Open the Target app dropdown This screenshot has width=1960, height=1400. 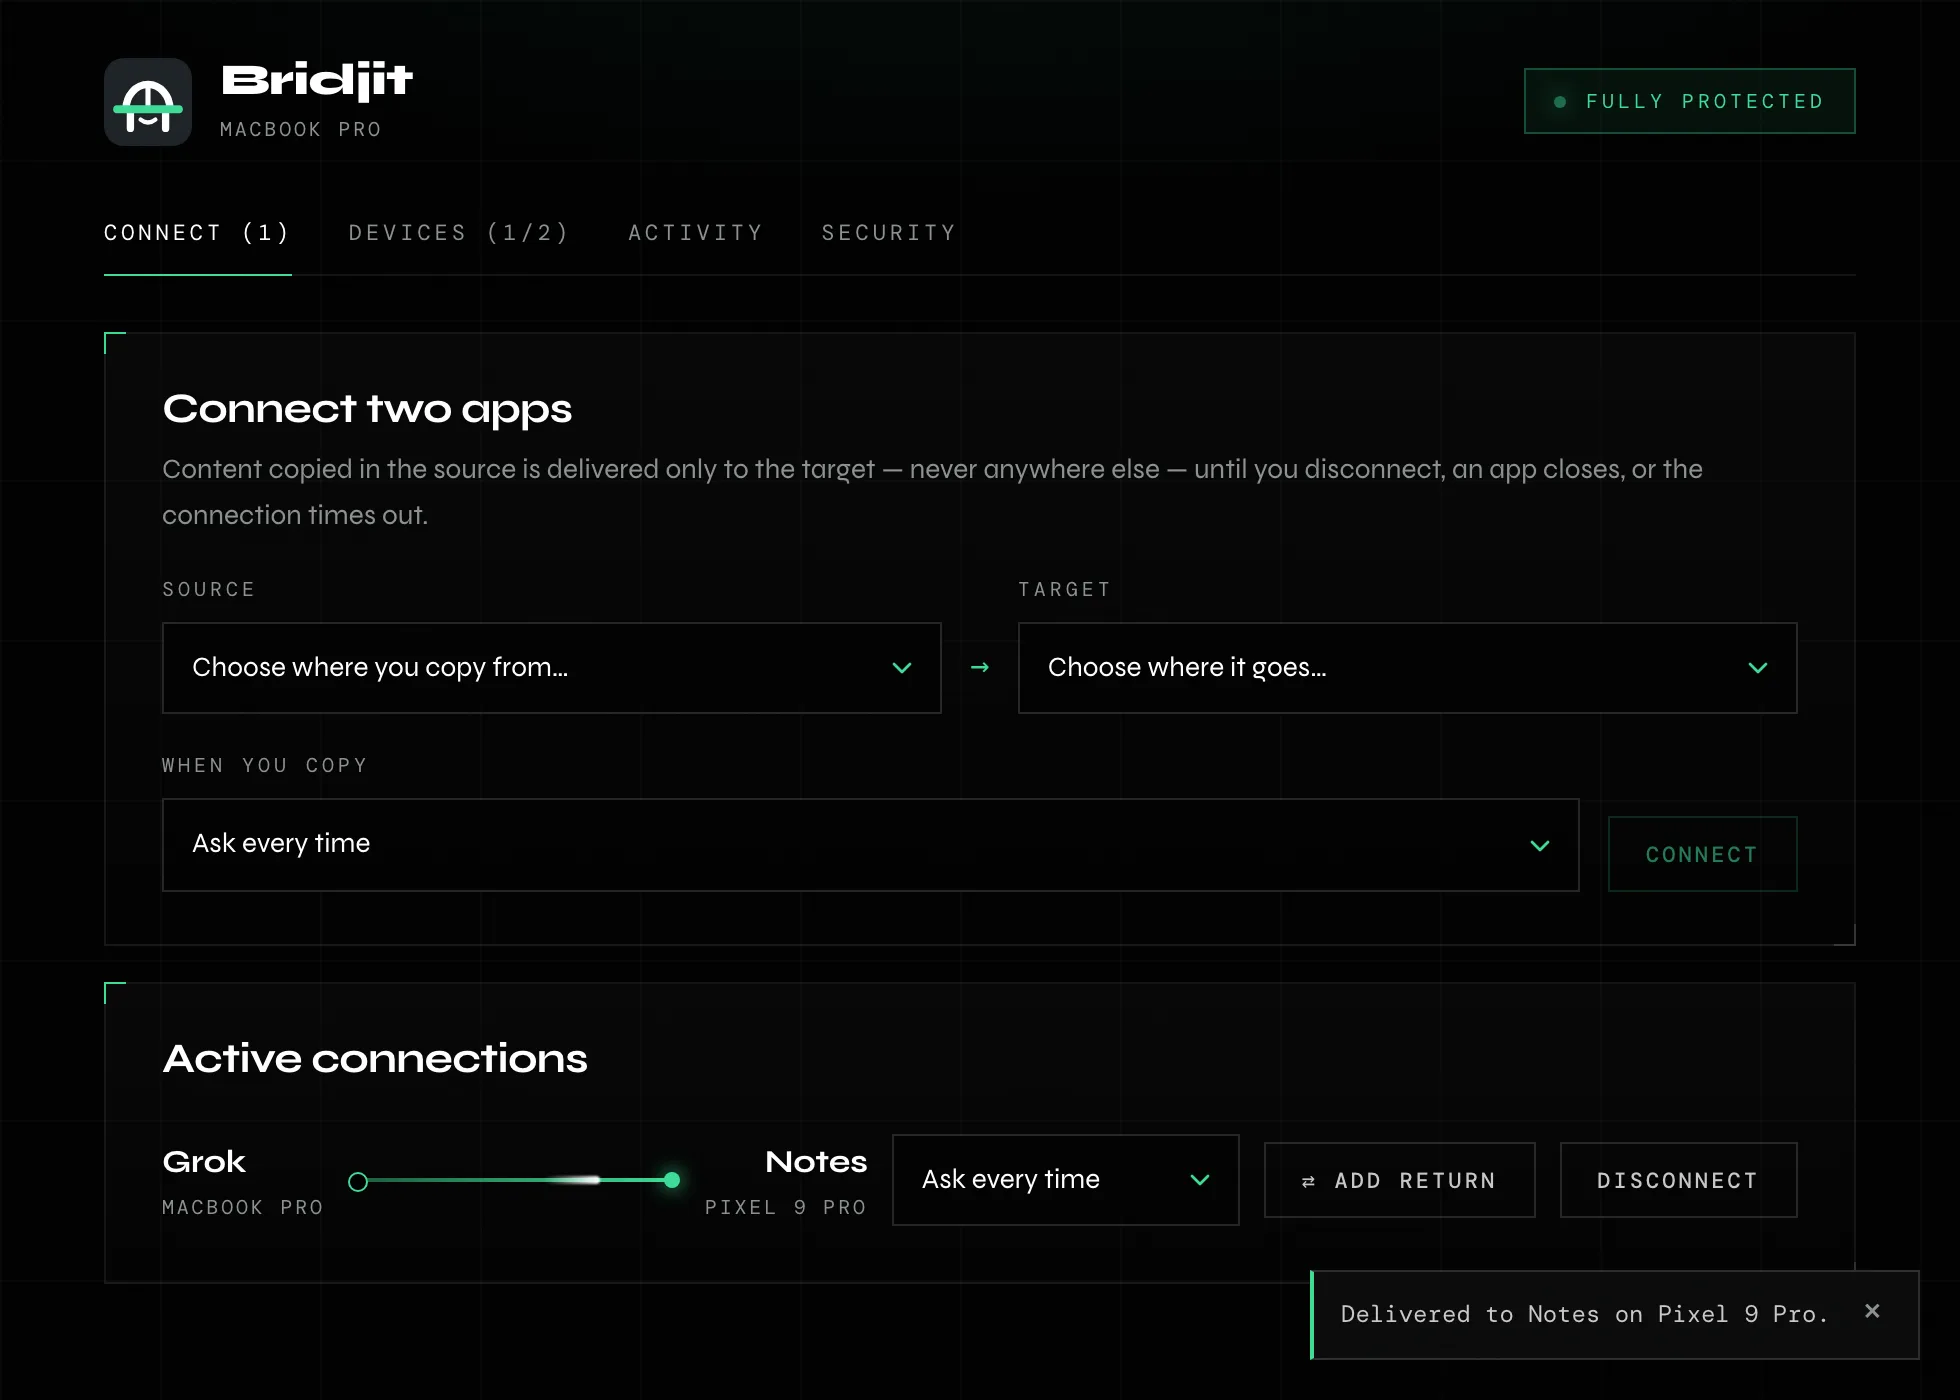click(1407, 668)
